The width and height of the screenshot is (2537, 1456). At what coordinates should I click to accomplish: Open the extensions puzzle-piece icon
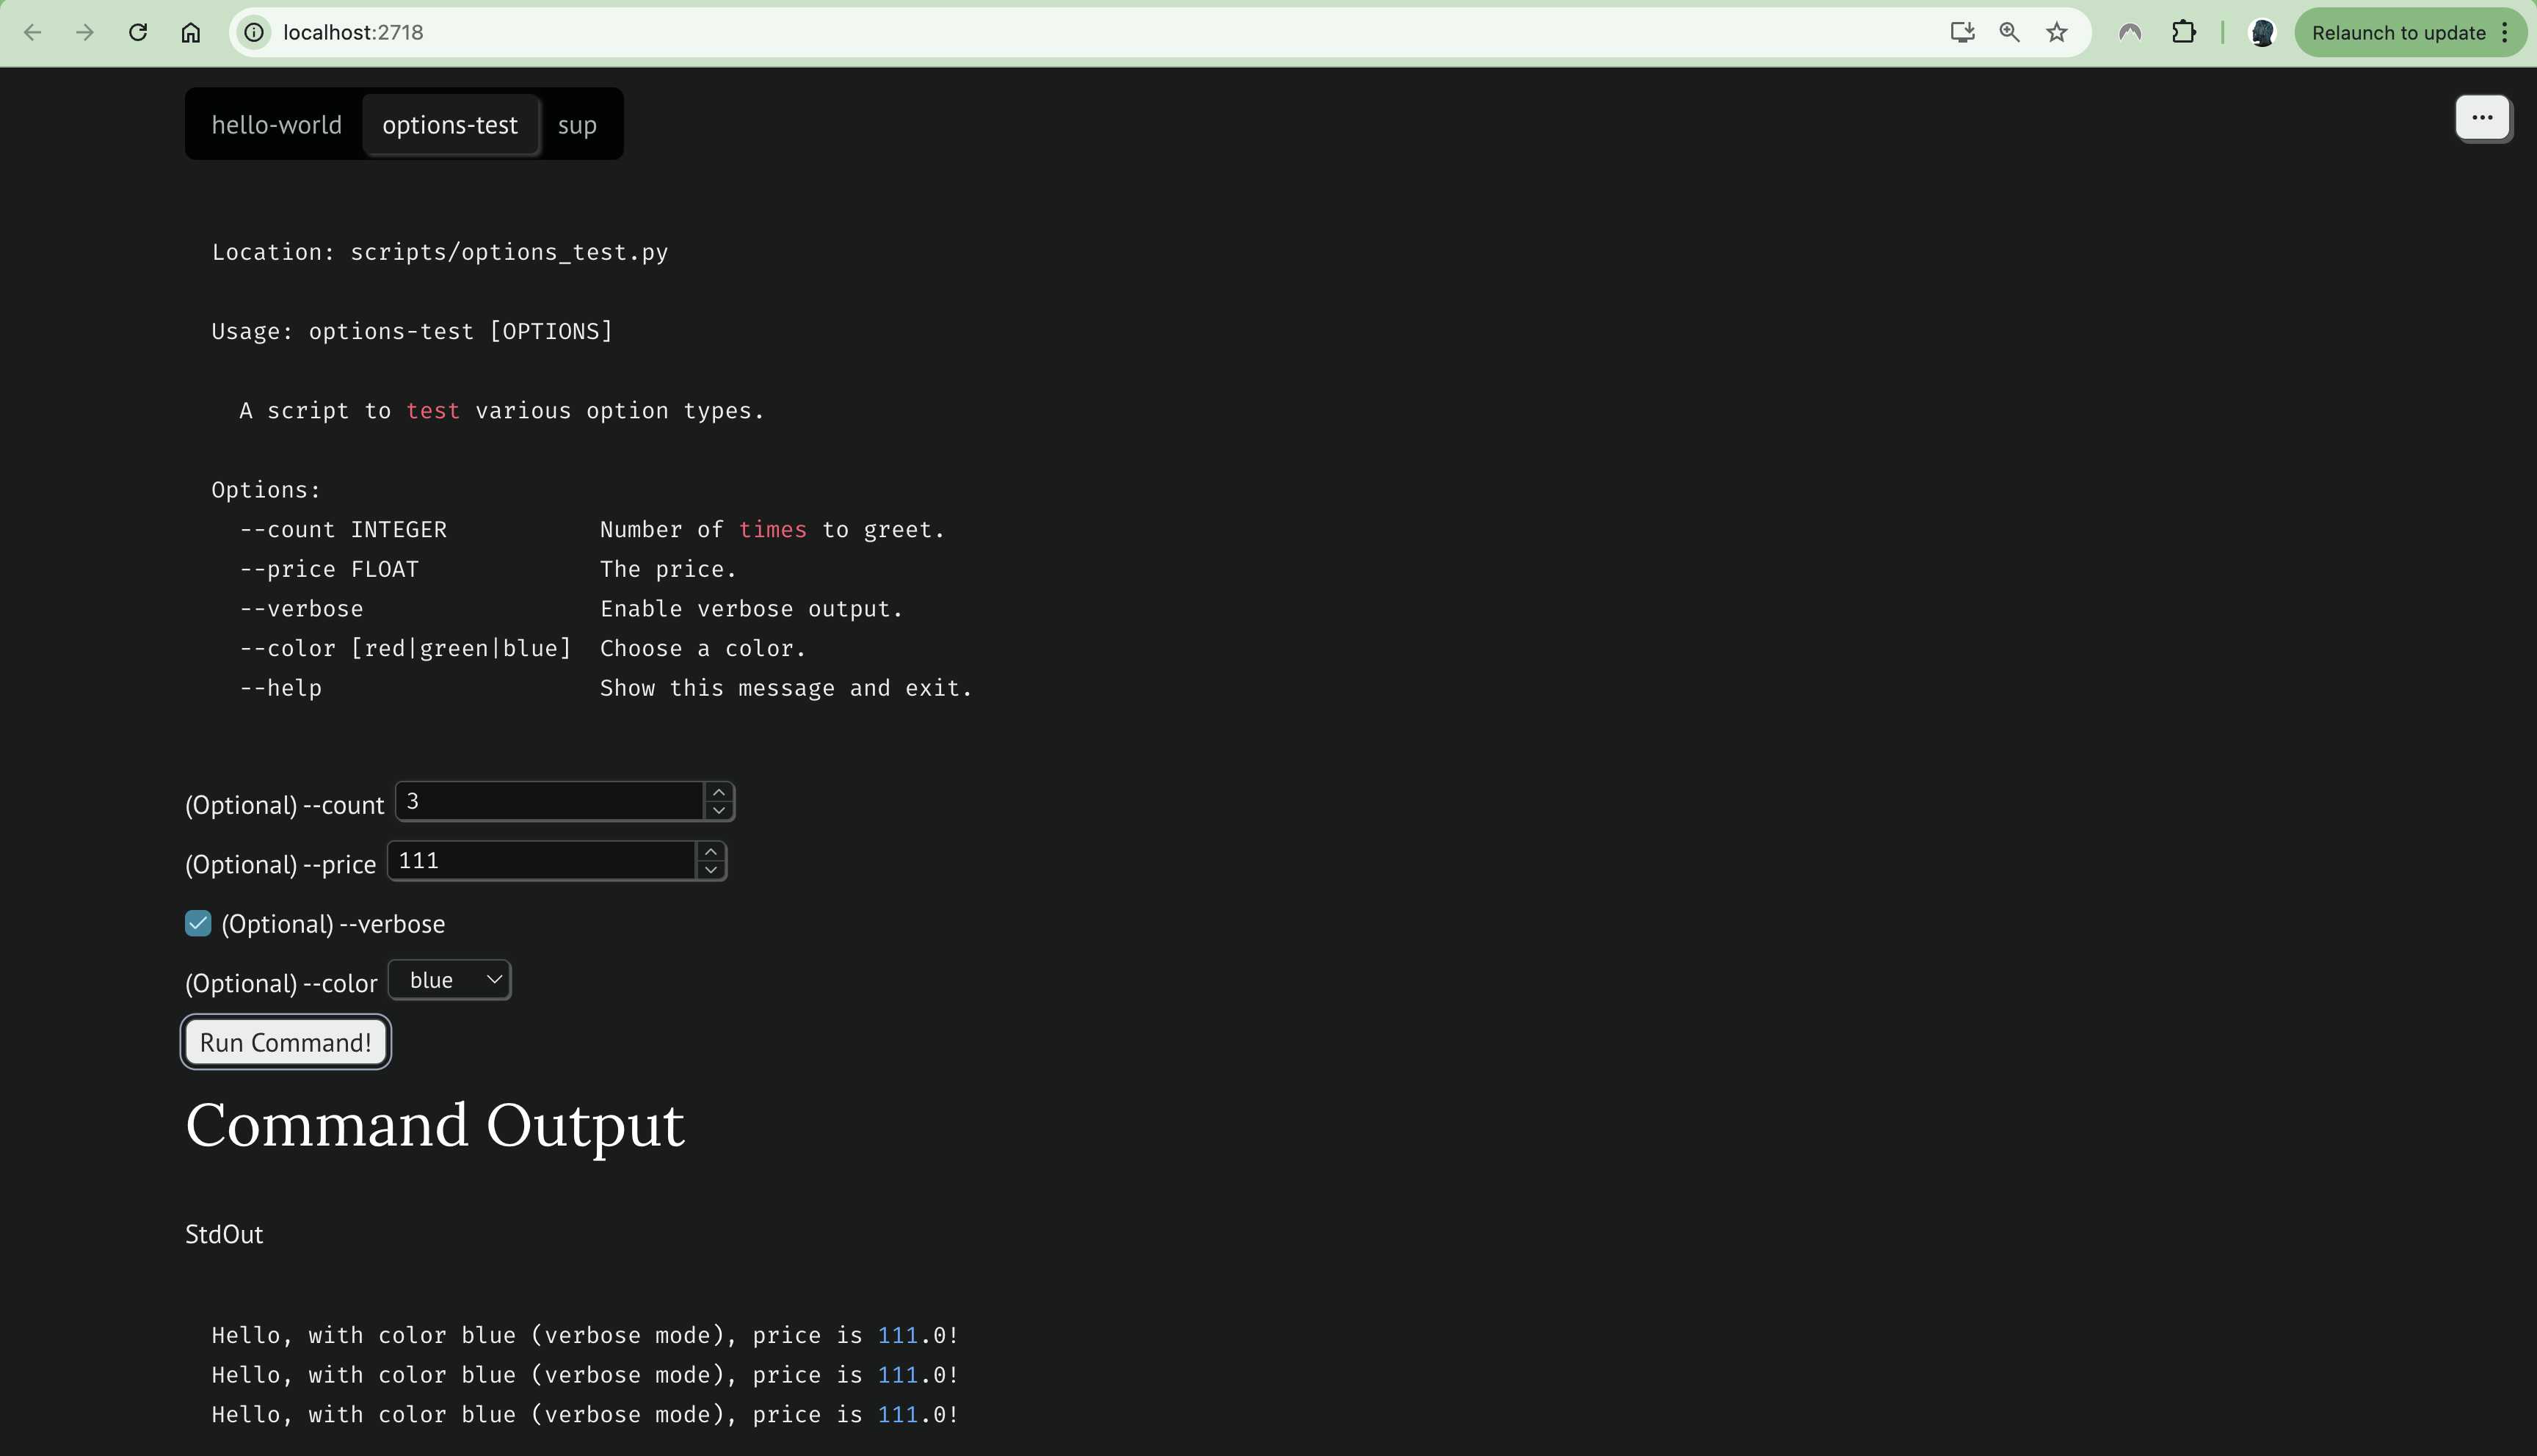[x=2183, y=32]
